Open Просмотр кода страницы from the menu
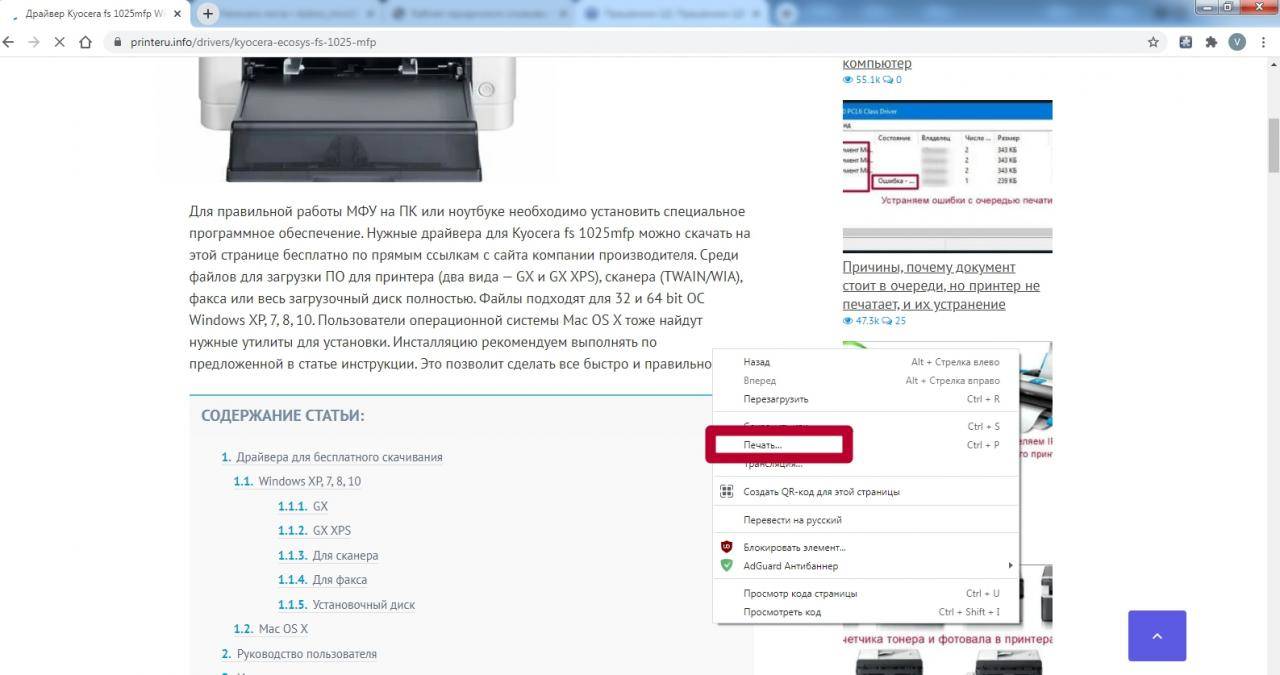The height and width of the screenshot is (675, 1280). [800, 594]
